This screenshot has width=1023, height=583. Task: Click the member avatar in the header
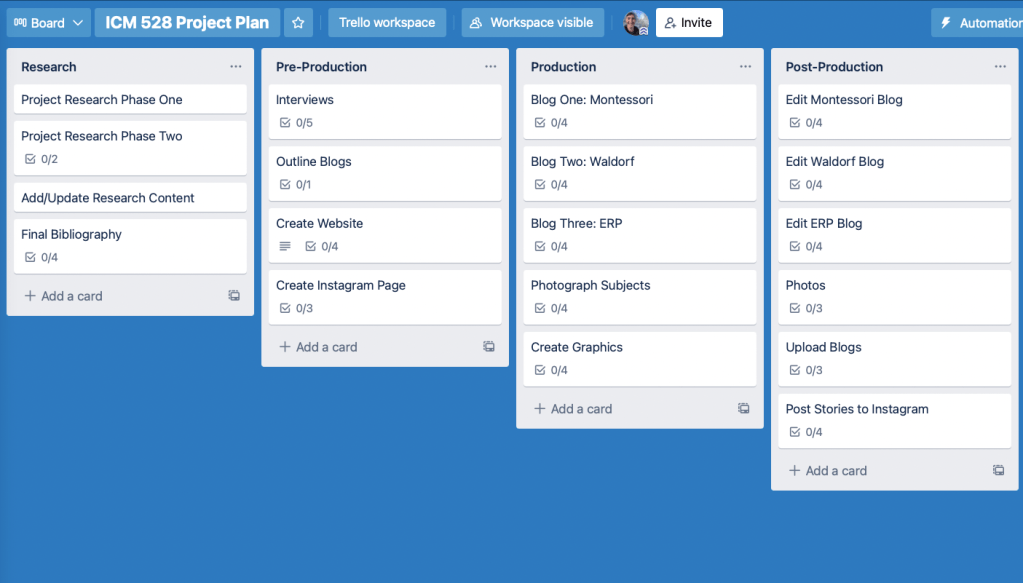[636, 23]
